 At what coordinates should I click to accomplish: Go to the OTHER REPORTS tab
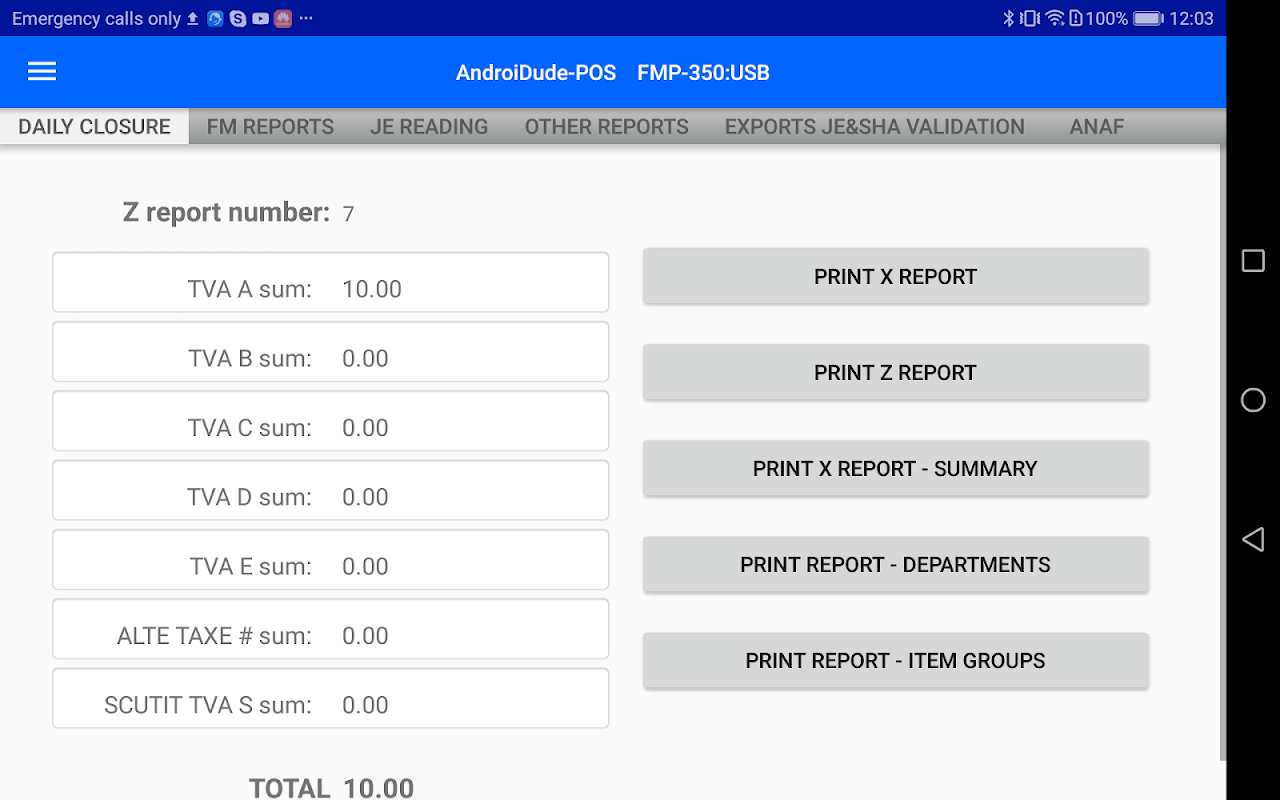607,127
